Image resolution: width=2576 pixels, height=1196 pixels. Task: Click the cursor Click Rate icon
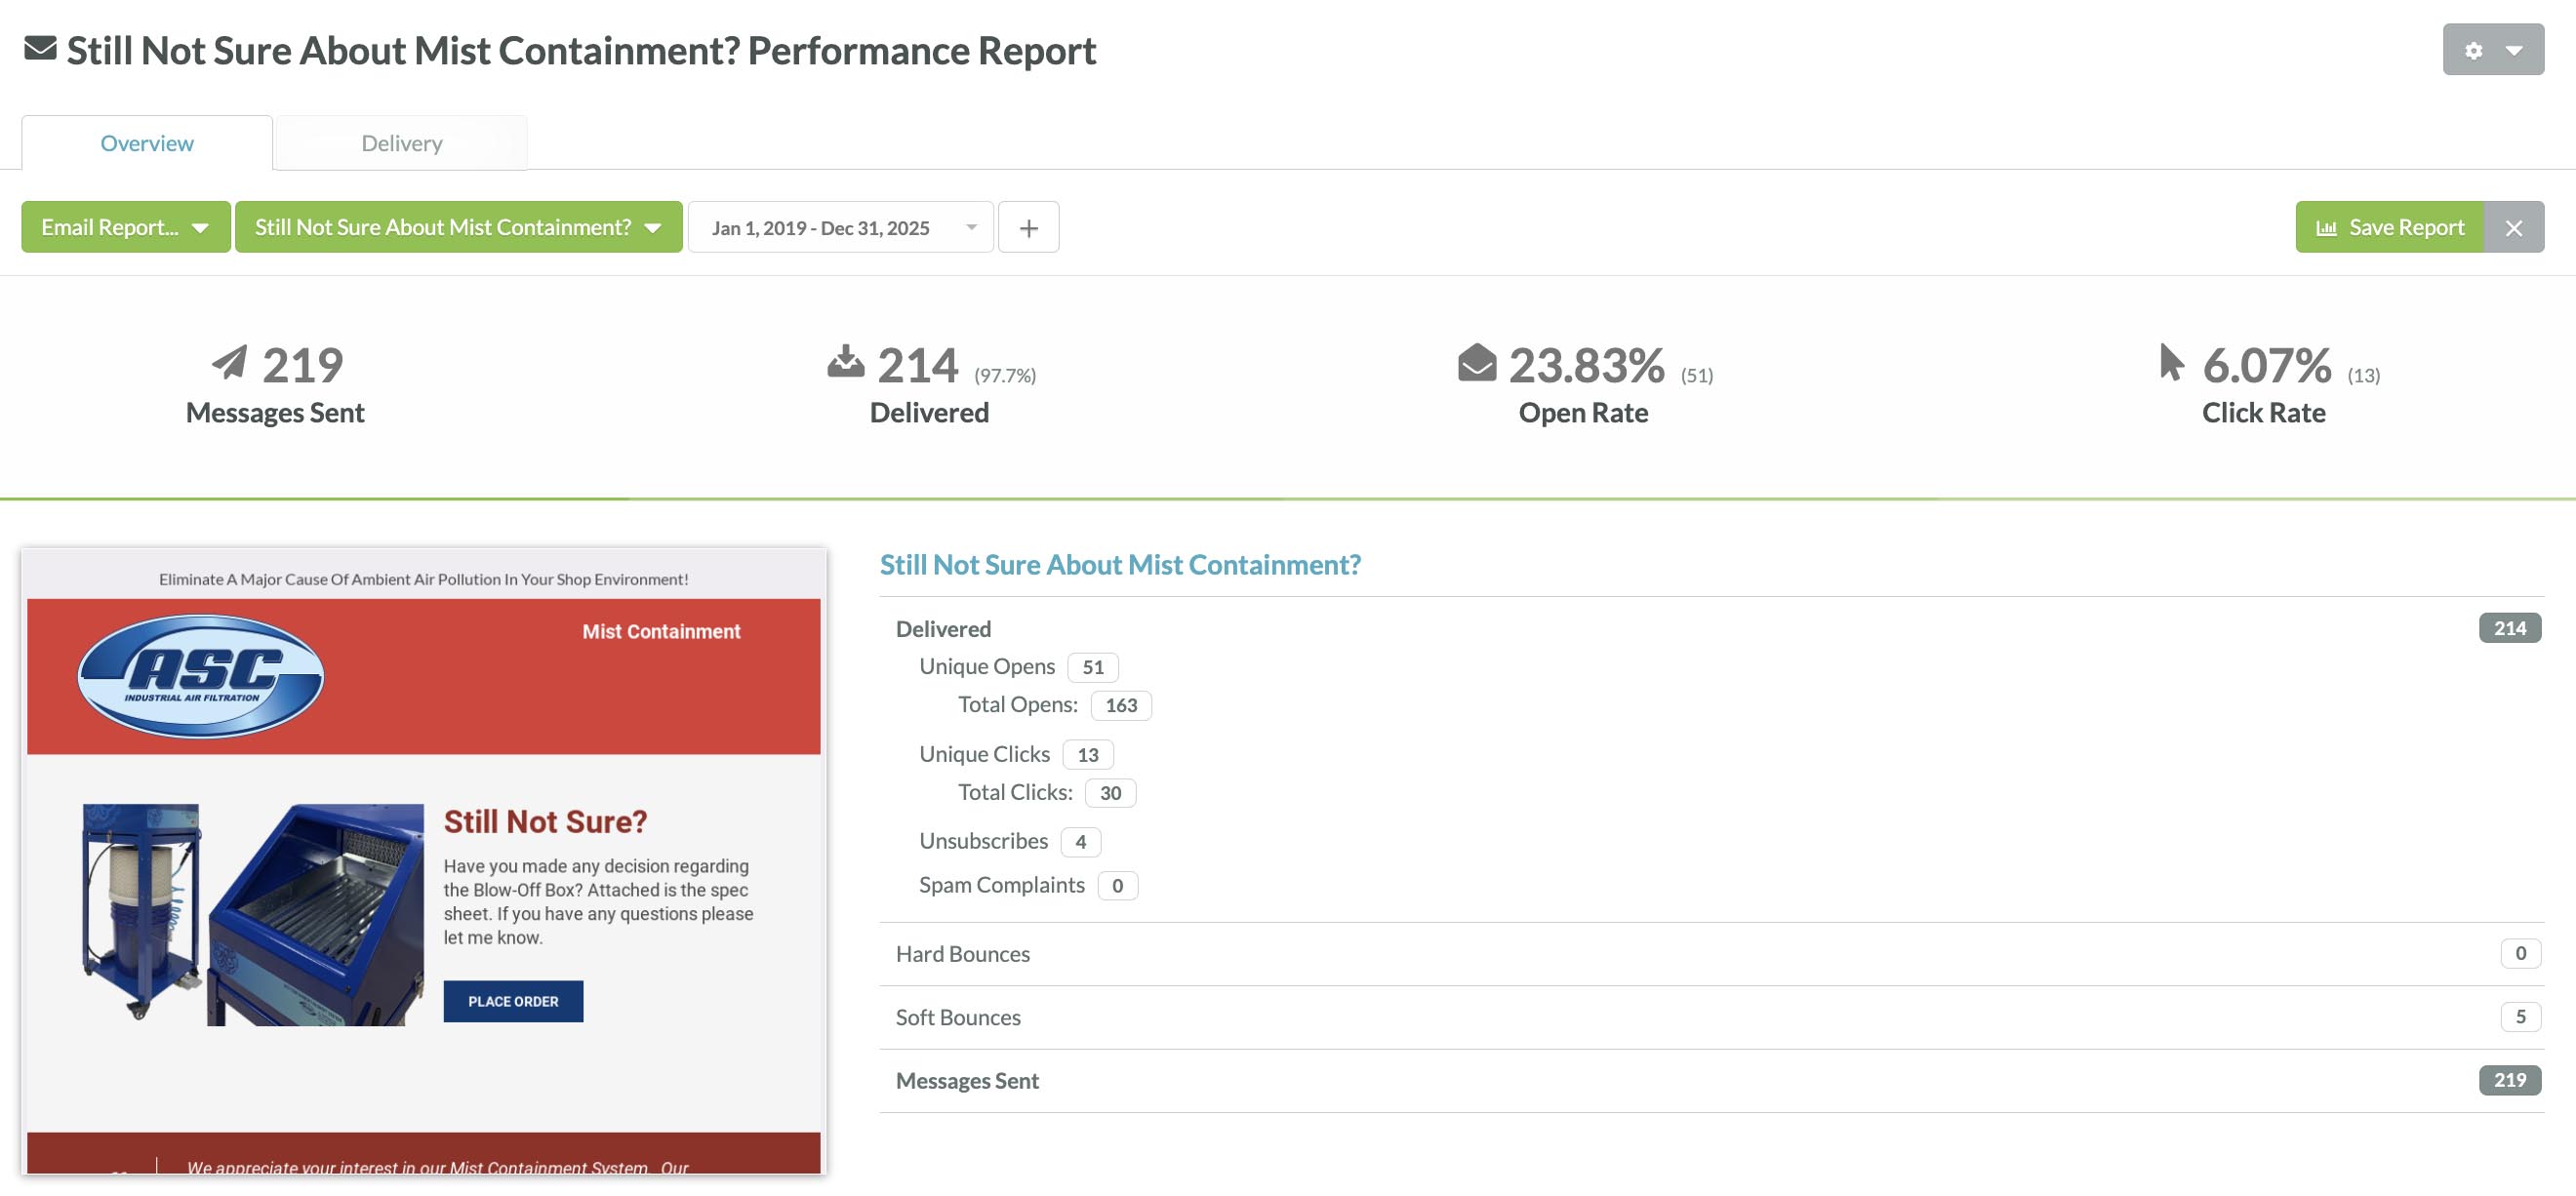(x=2170, y=362)
